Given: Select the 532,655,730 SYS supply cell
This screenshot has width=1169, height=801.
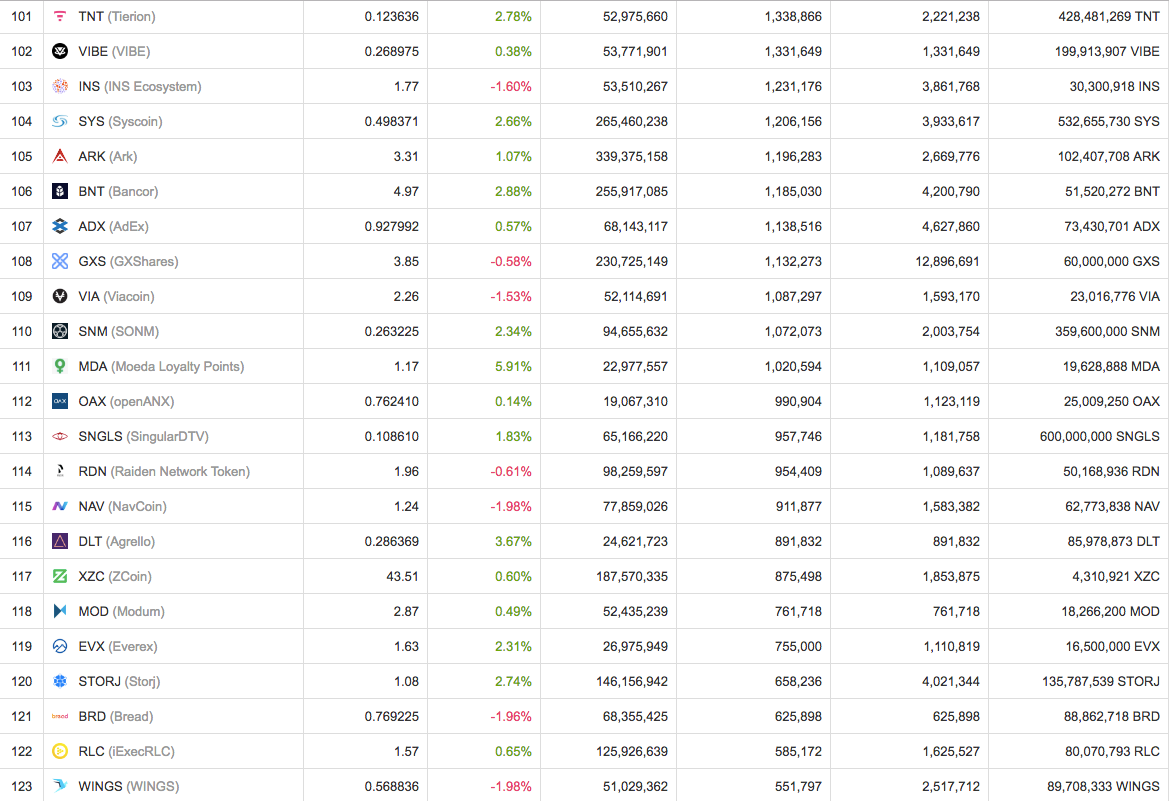Looking at the screenshot, I should coord(1109,122).
